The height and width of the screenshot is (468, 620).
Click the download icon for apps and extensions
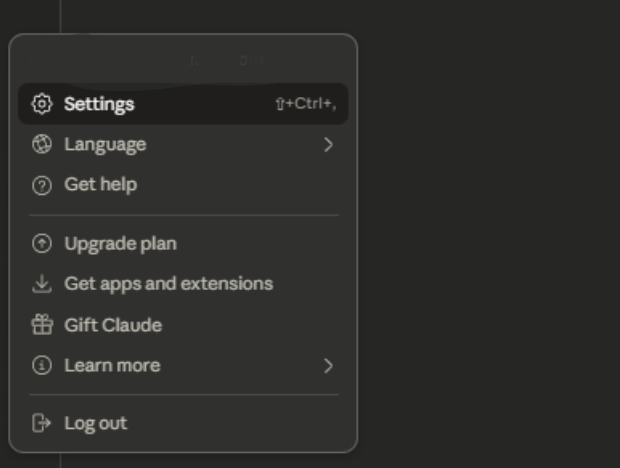41,284
